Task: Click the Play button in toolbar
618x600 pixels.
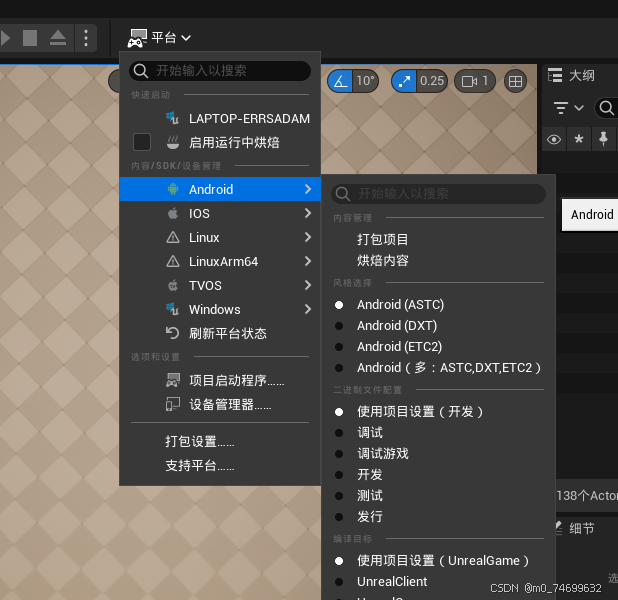Action: (6, 38)
